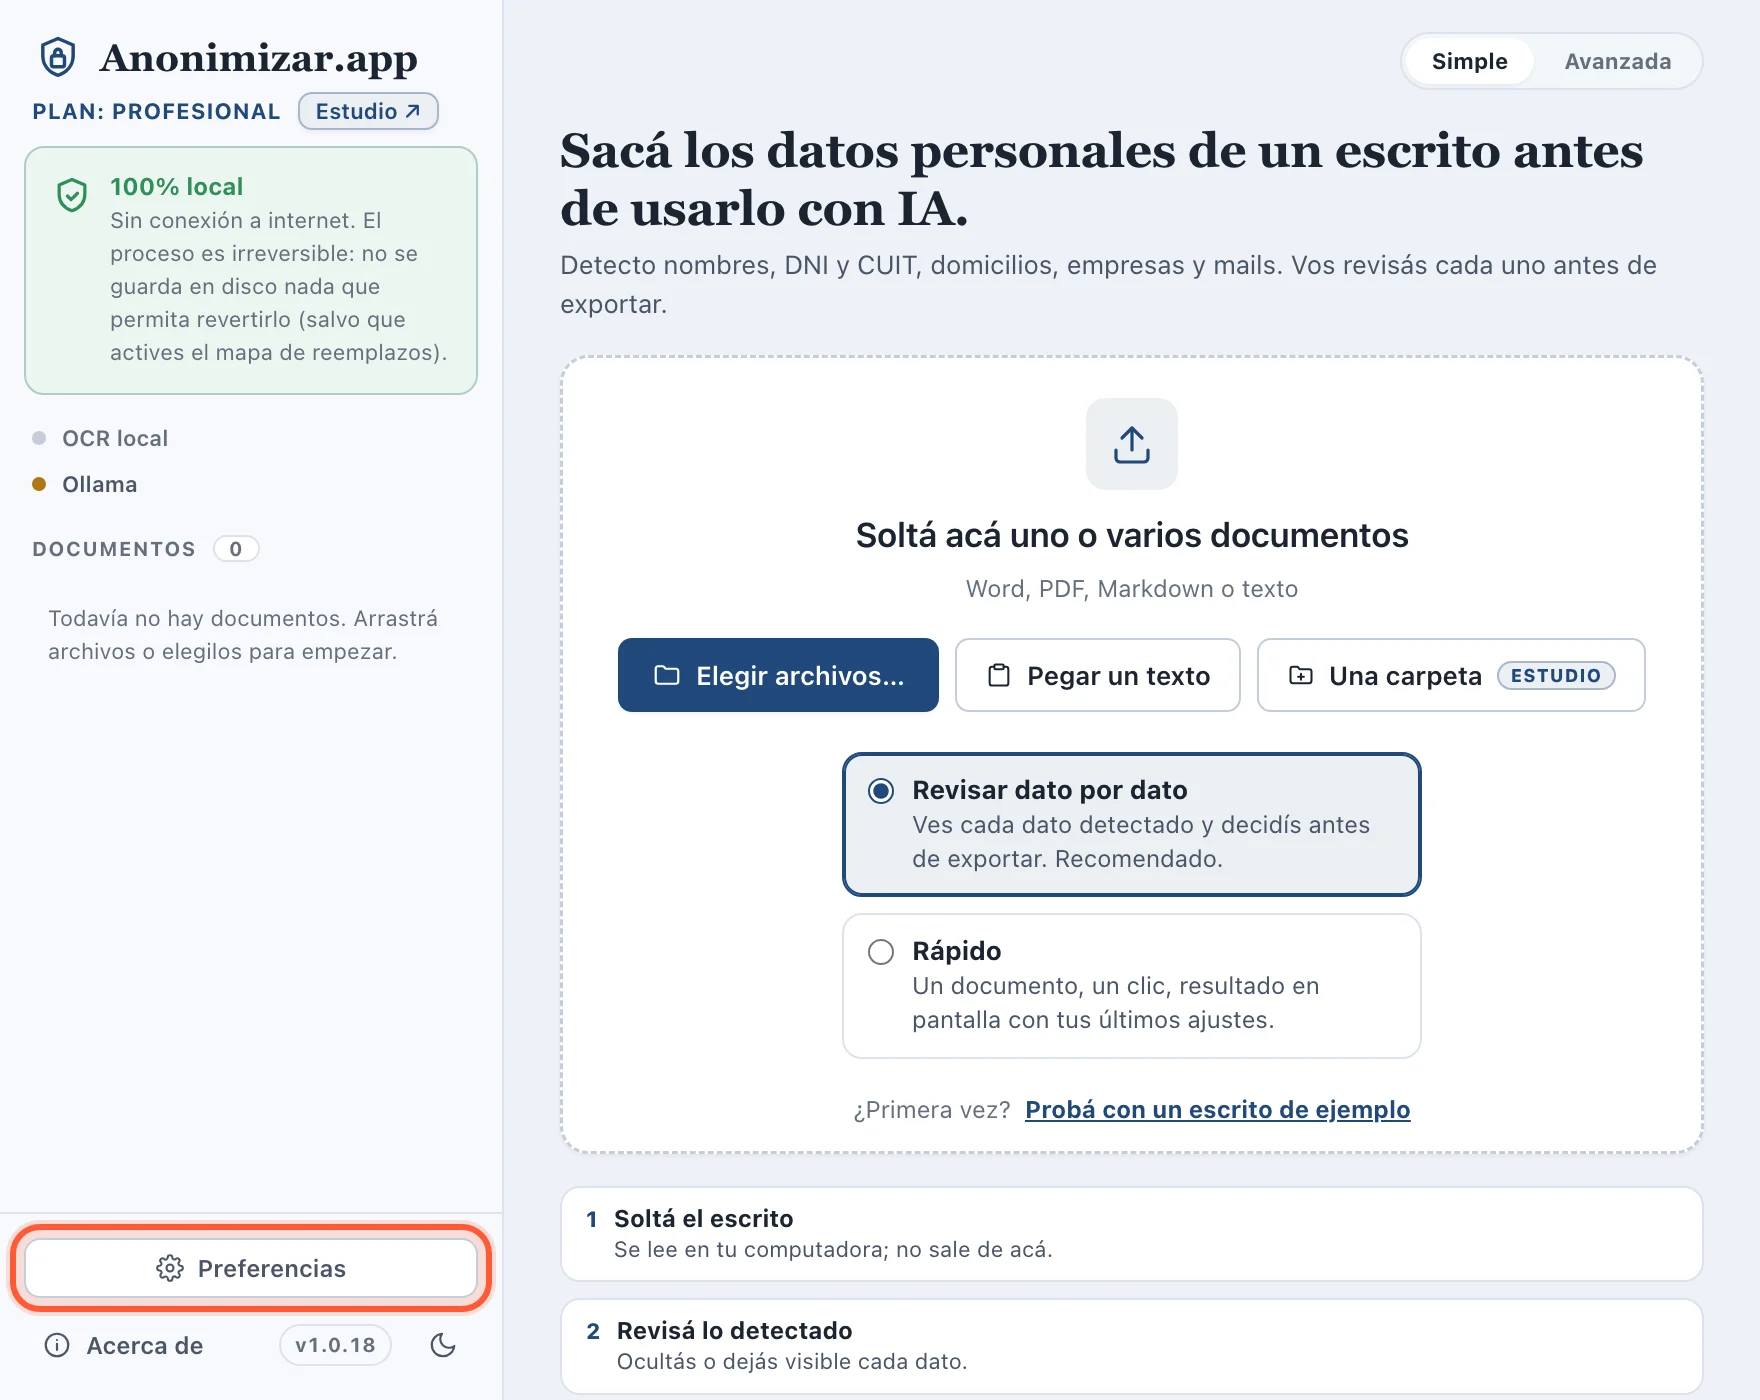
Task: Click step 2 Revisá lo detectado card
Action: click(1132, 1345)
